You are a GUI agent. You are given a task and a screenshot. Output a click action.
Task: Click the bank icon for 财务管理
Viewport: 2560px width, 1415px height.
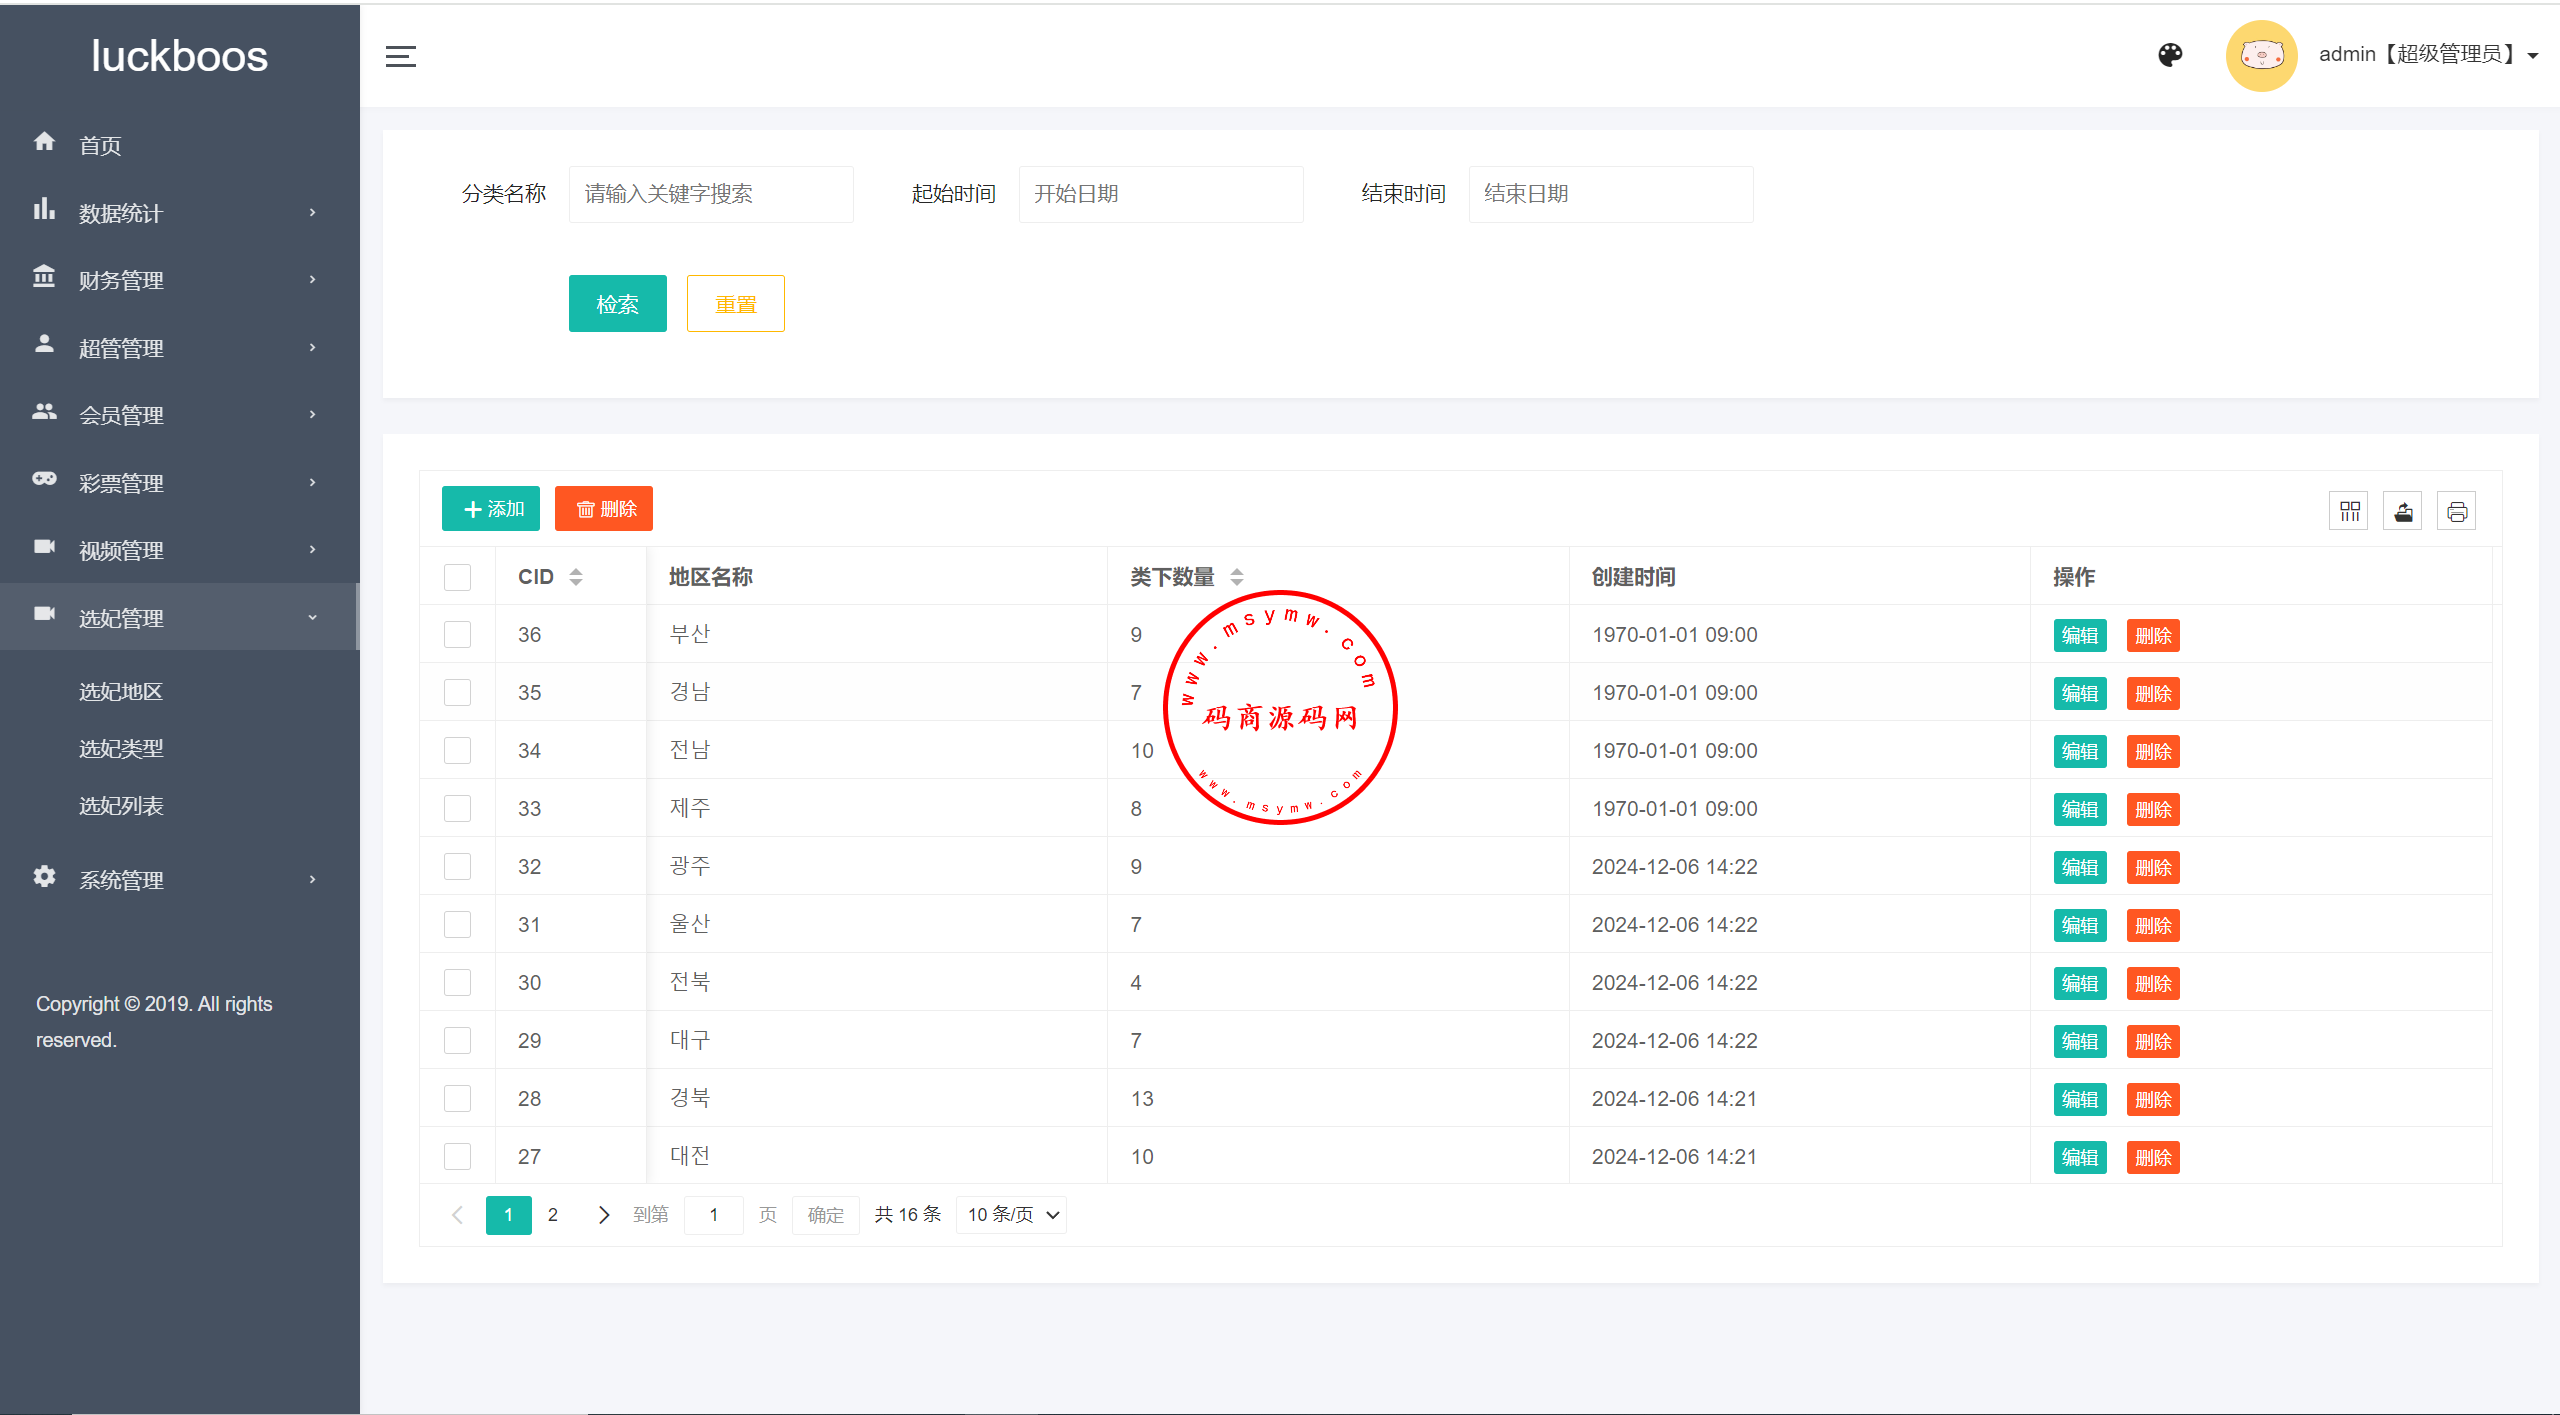click(x=44, y=276)
